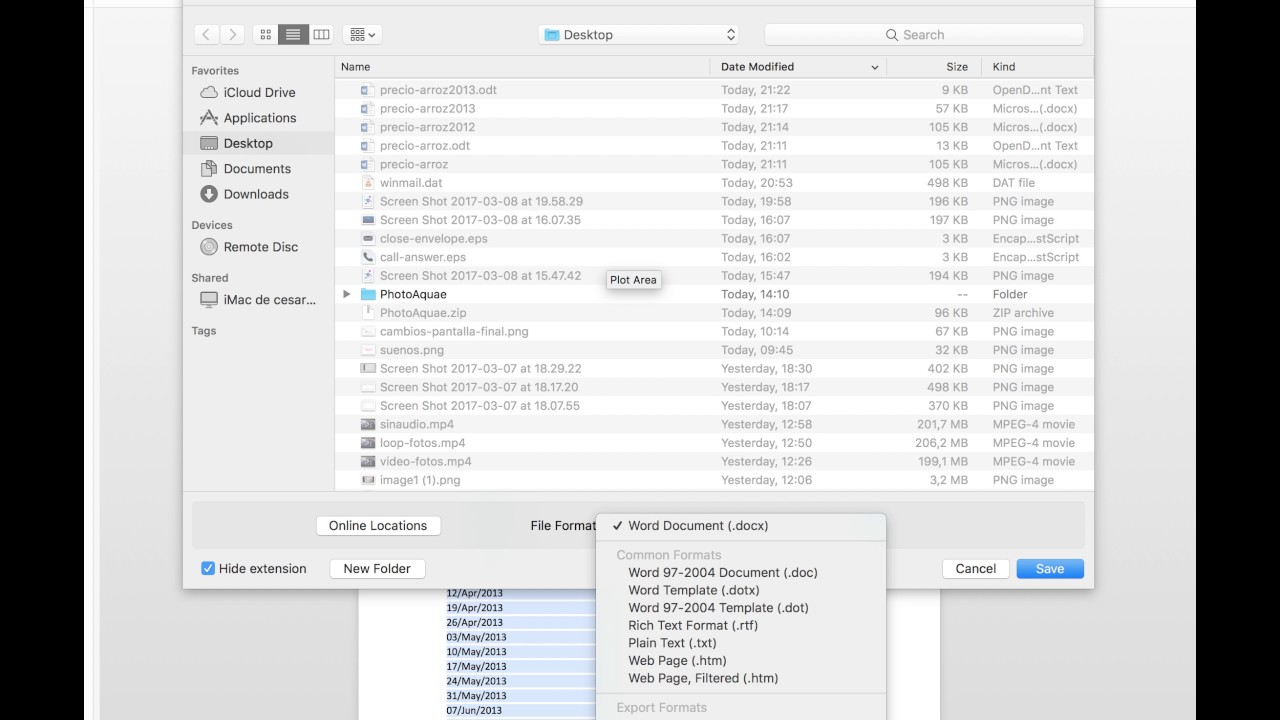Switch to icon grid view
Image resolution: width=1280 pixels, height=720 pixels.
click(x=266, y=34)
